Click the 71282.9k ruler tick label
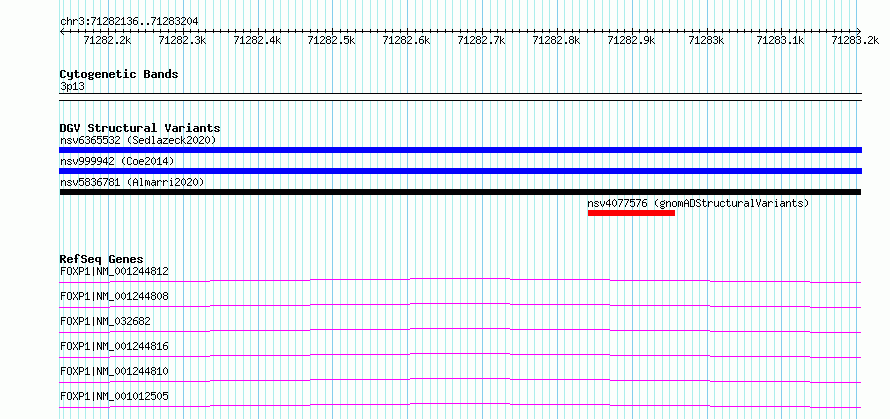 (x=631, y=40)
